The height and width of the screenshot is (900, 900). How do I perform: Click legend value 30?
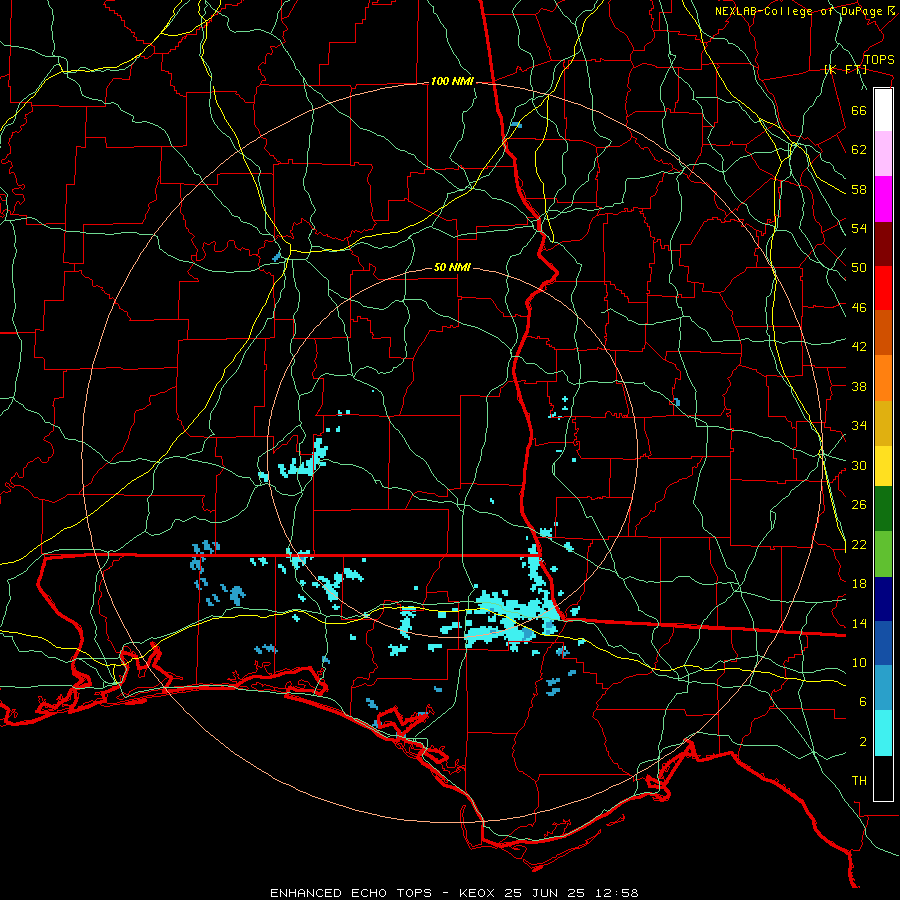pos(859,465)
